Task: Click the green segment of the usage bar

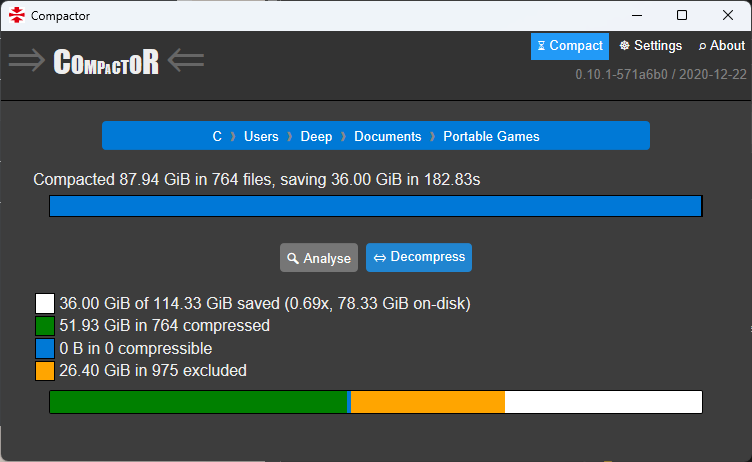Action: coord(198,402)
